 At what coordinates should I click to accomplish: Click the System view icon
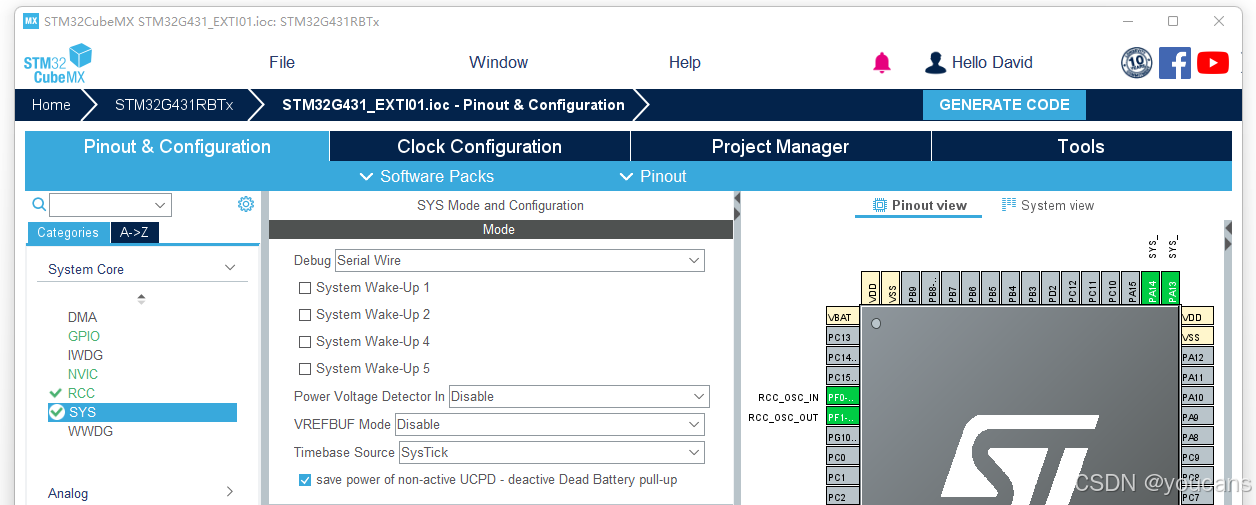1009,205
